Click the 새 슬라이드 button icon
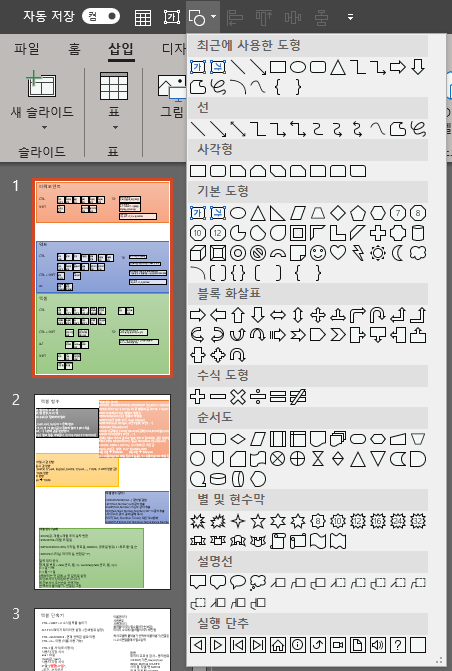 click(x=41, y=84)
